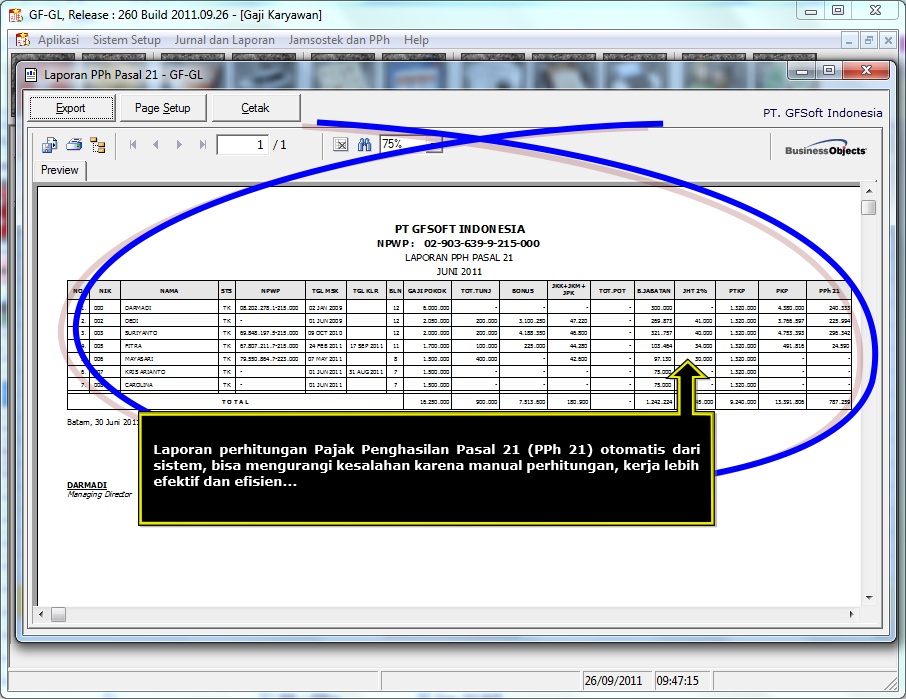Click the DARMADI signature name
Viewport: 906px width, 699px height.
coord(87,485)
